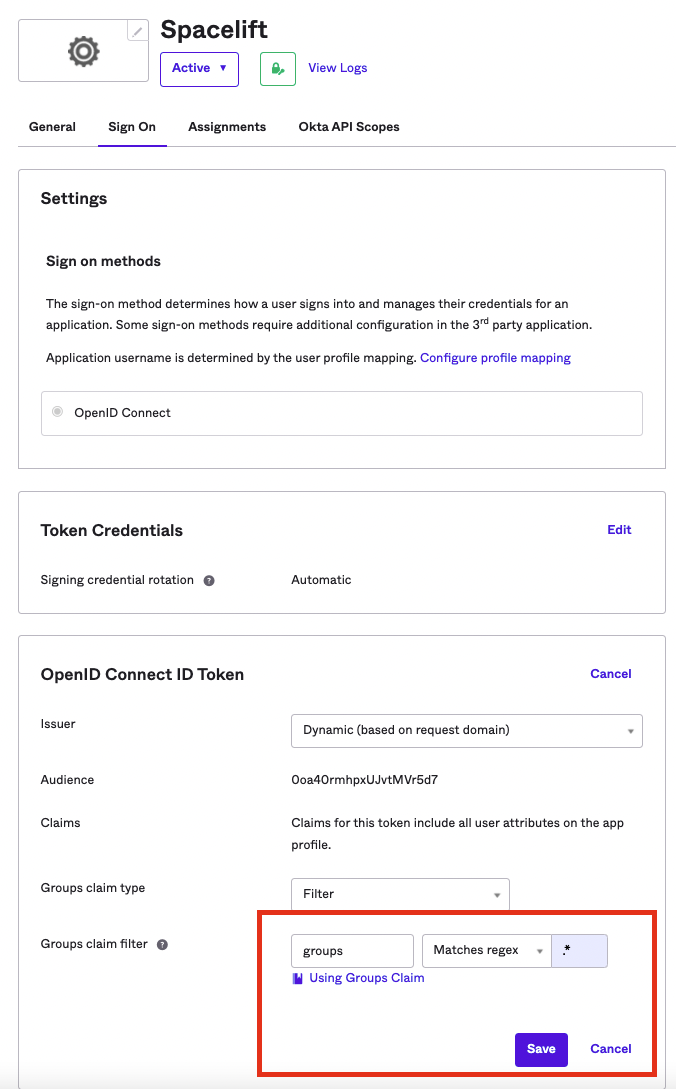Click the groups claim name input field
The height and width of the screenshot is (1089, 676).
(x=352, y=950)
